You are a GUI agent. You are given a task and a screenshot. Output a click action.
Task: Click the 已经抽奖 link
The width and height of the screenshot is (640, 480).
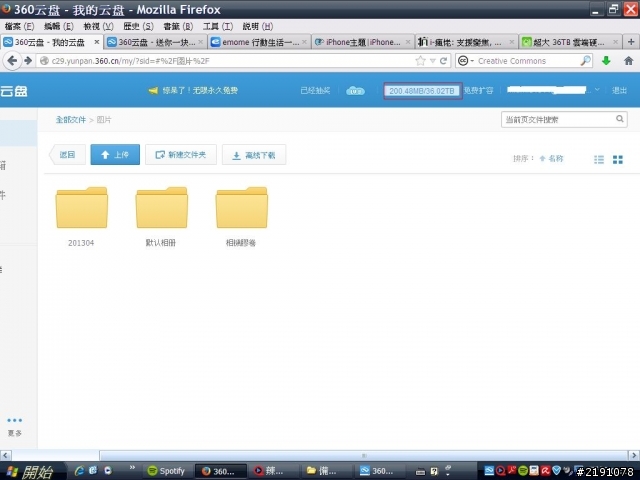tap(315, 90)
